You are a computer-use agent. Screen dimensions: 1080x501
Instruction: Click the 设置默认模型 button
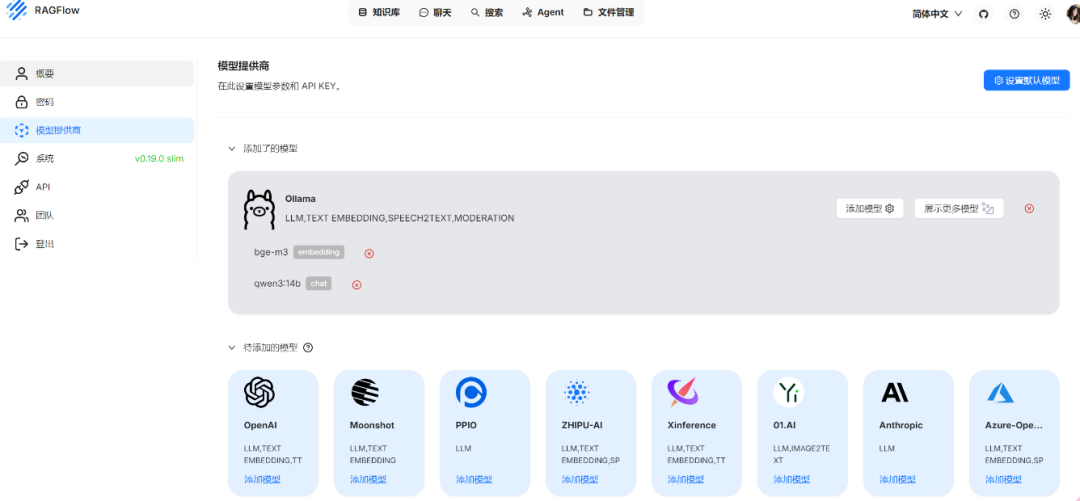1026,80
